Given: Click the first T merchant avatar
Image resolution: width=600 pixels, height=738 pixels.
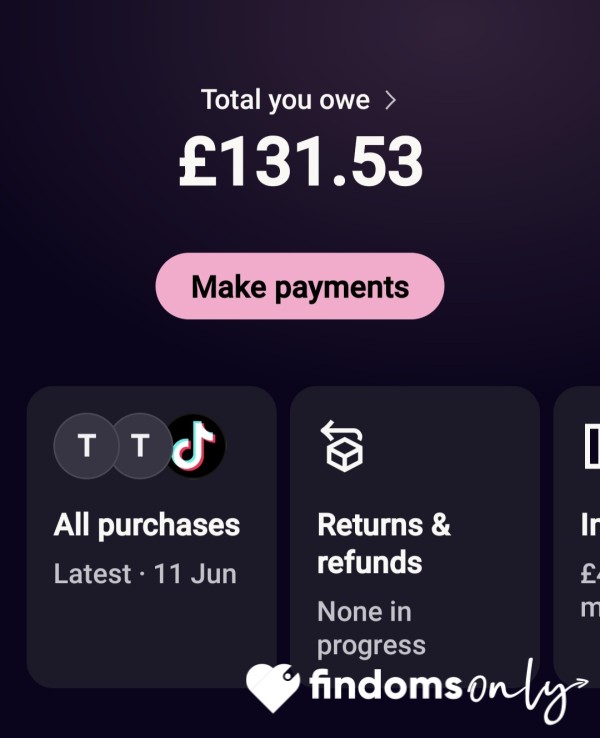Looking at the screenshot, I should coord(86,446).
